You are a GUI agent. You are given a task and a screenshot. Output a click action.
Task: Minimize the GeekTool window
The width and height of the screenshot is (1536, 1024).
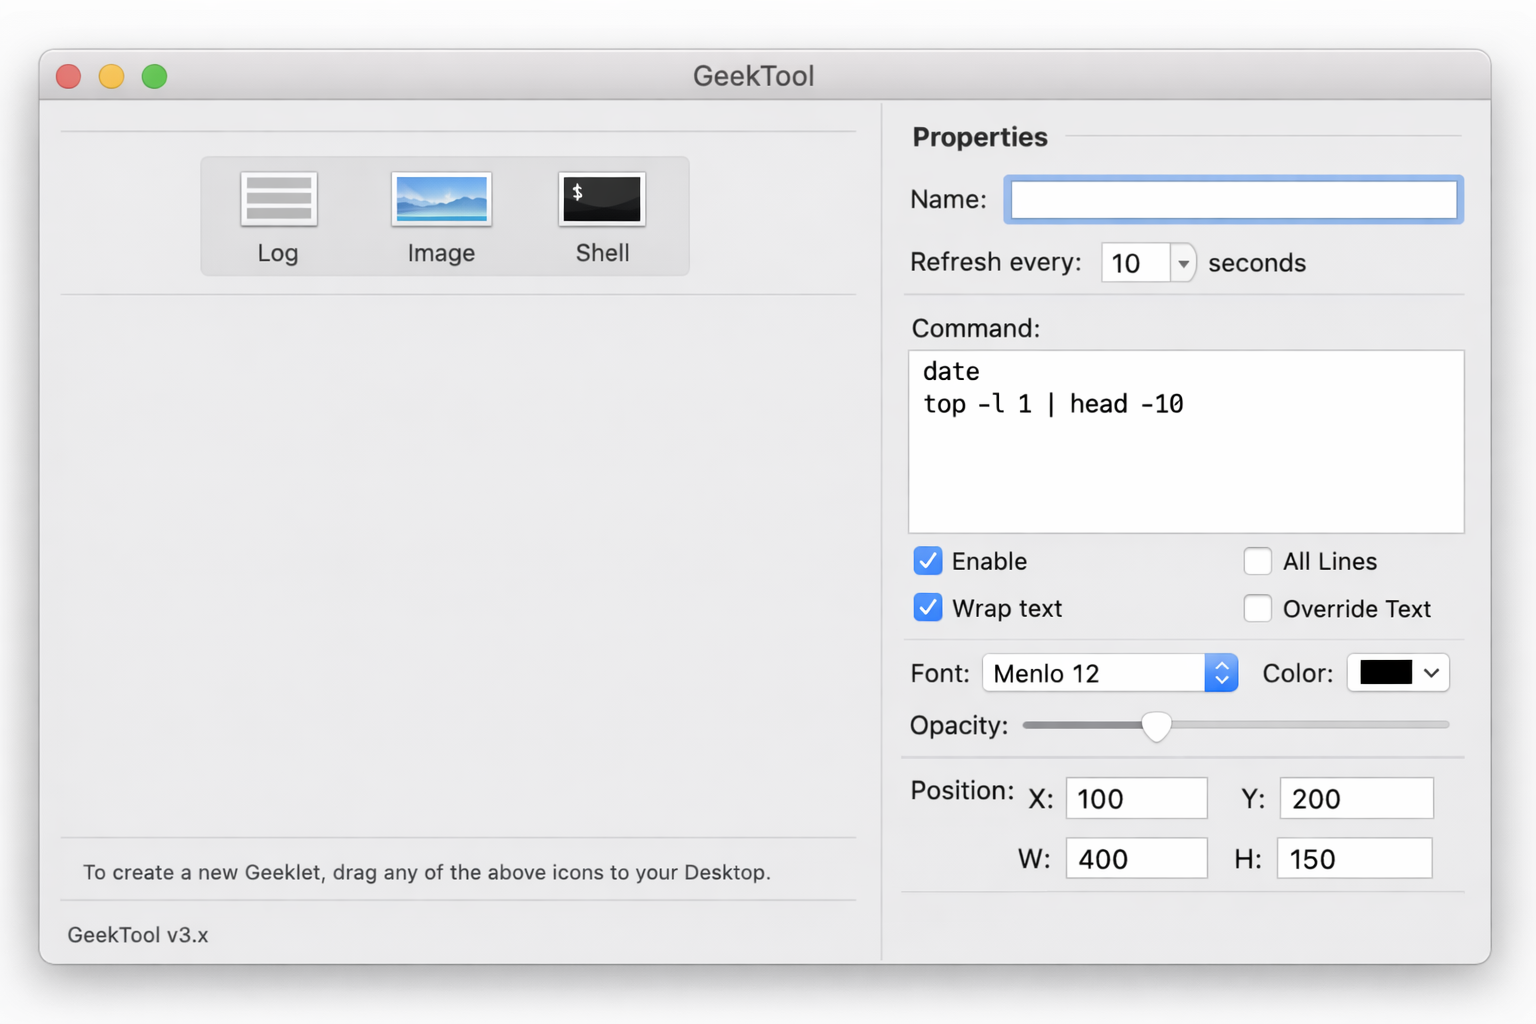coord(111,76)
